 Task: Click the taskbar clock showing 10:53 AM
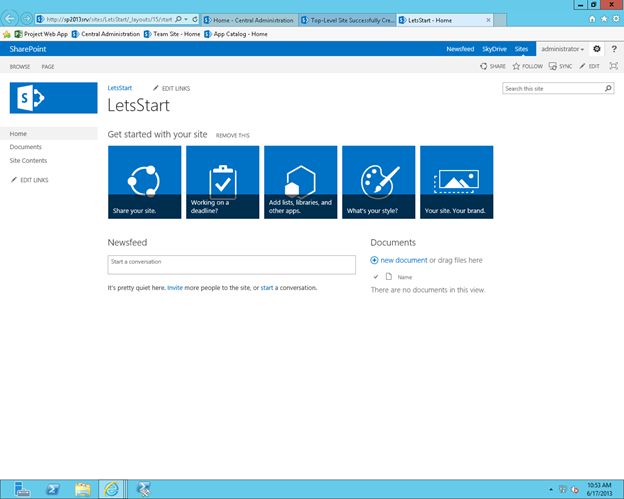click(599, 489)
